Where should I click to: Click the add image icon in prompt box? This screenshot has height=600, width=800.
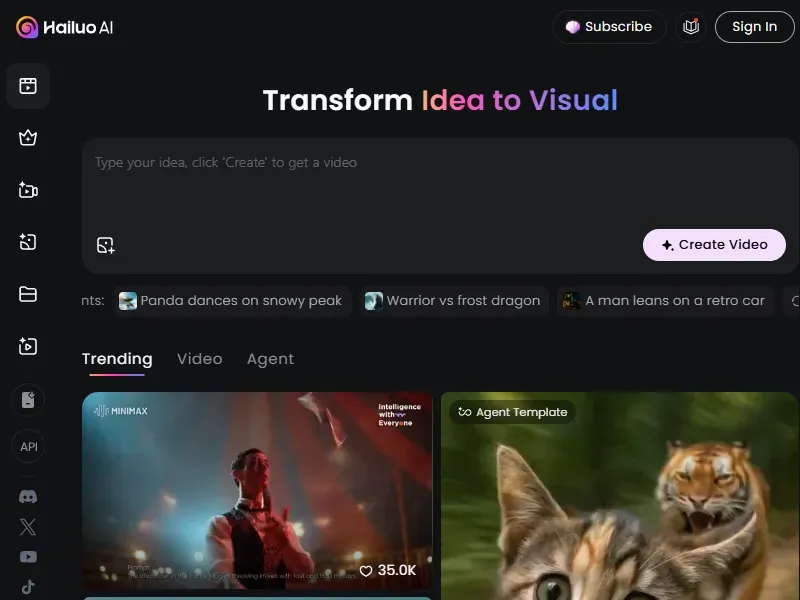point(106,245)
